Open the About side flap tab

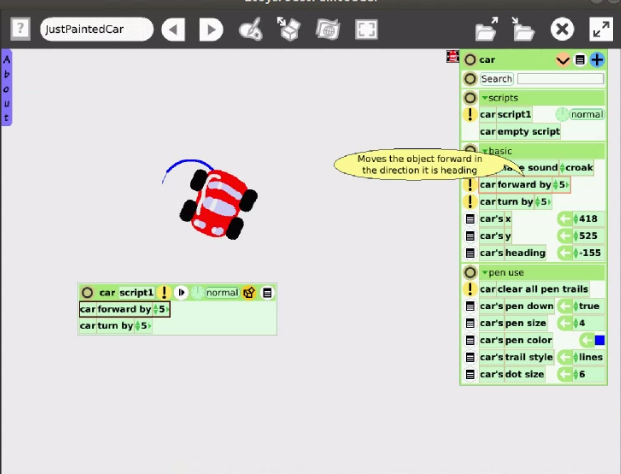[6, 88]
